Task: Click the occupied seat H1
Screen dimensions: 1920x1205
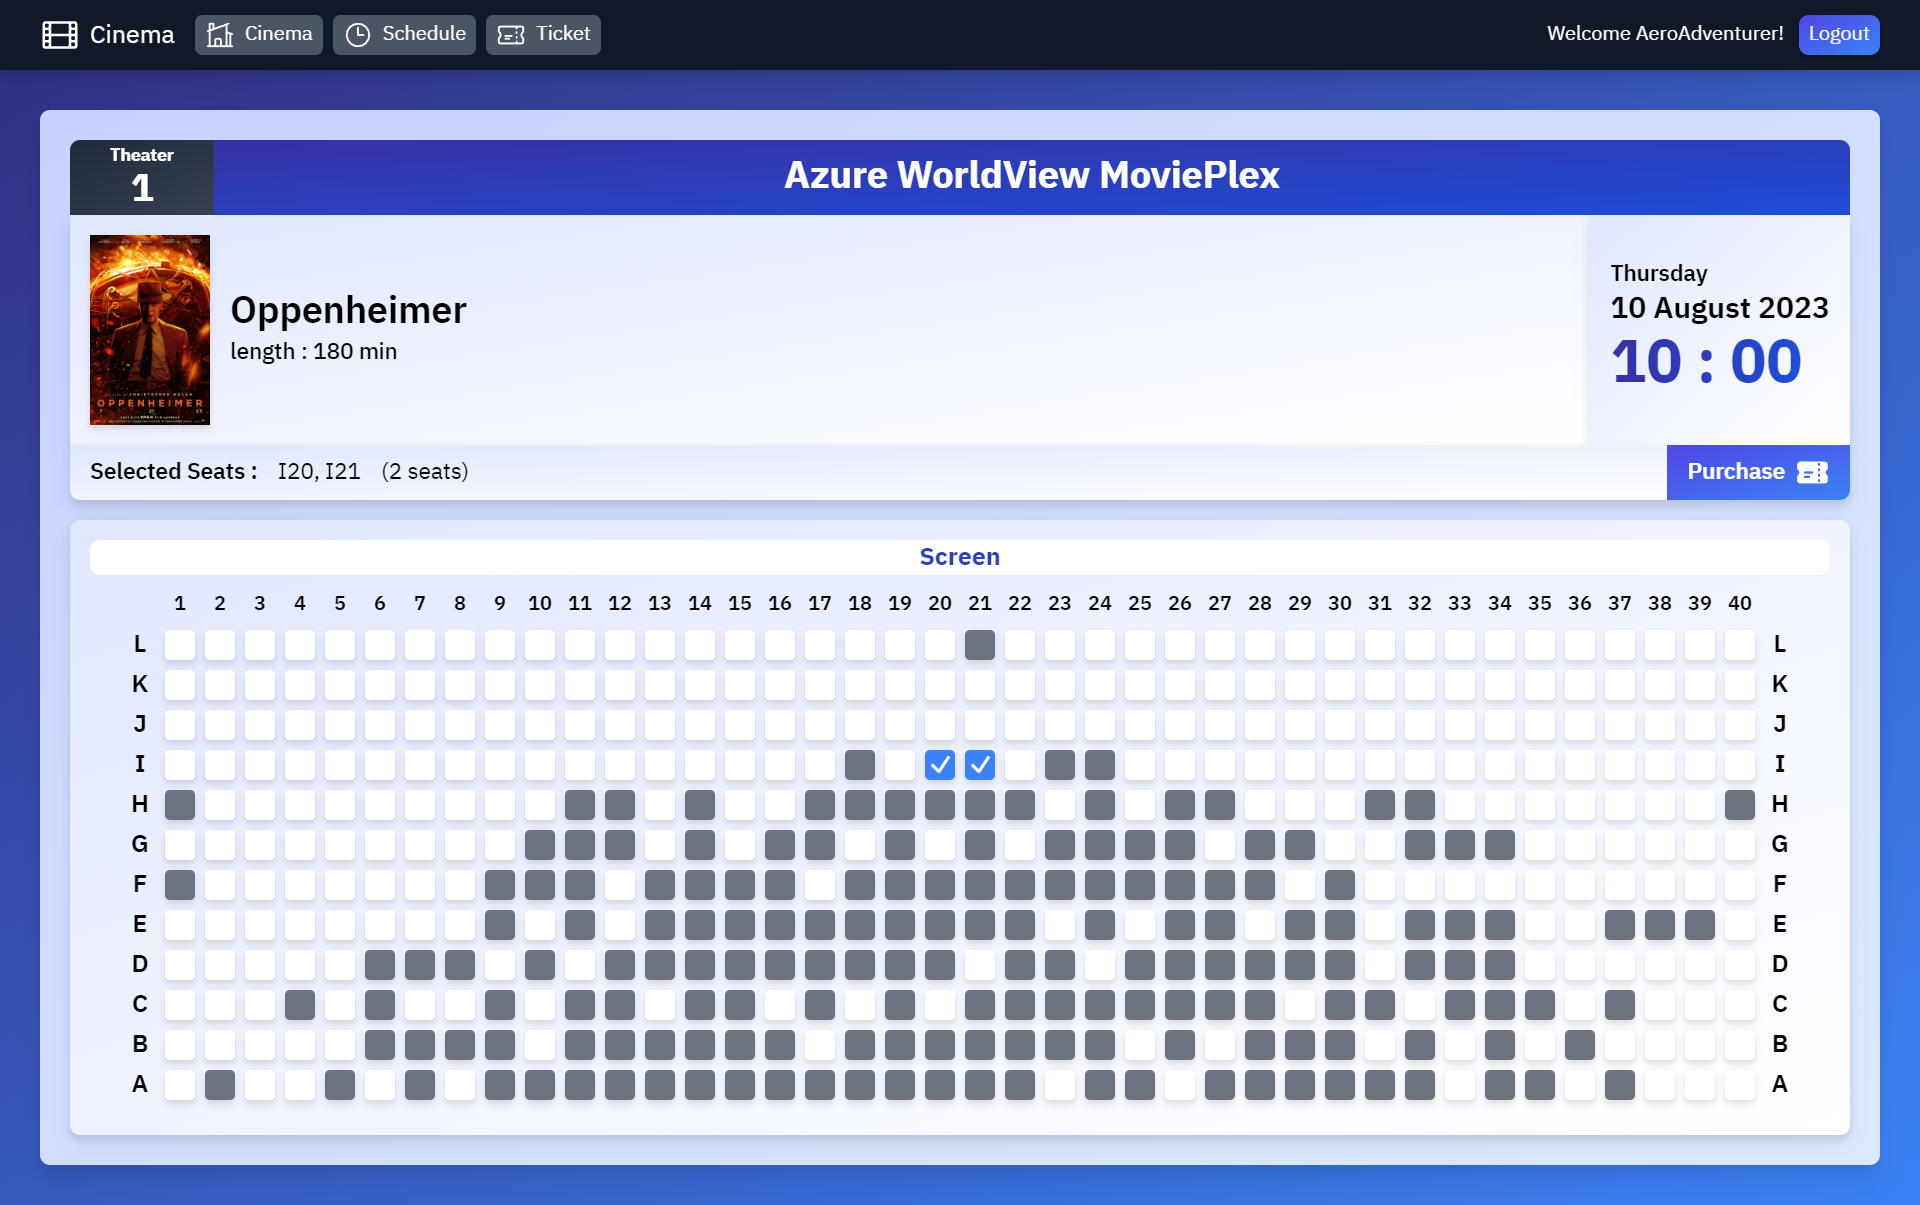Action: pos(180,805)
